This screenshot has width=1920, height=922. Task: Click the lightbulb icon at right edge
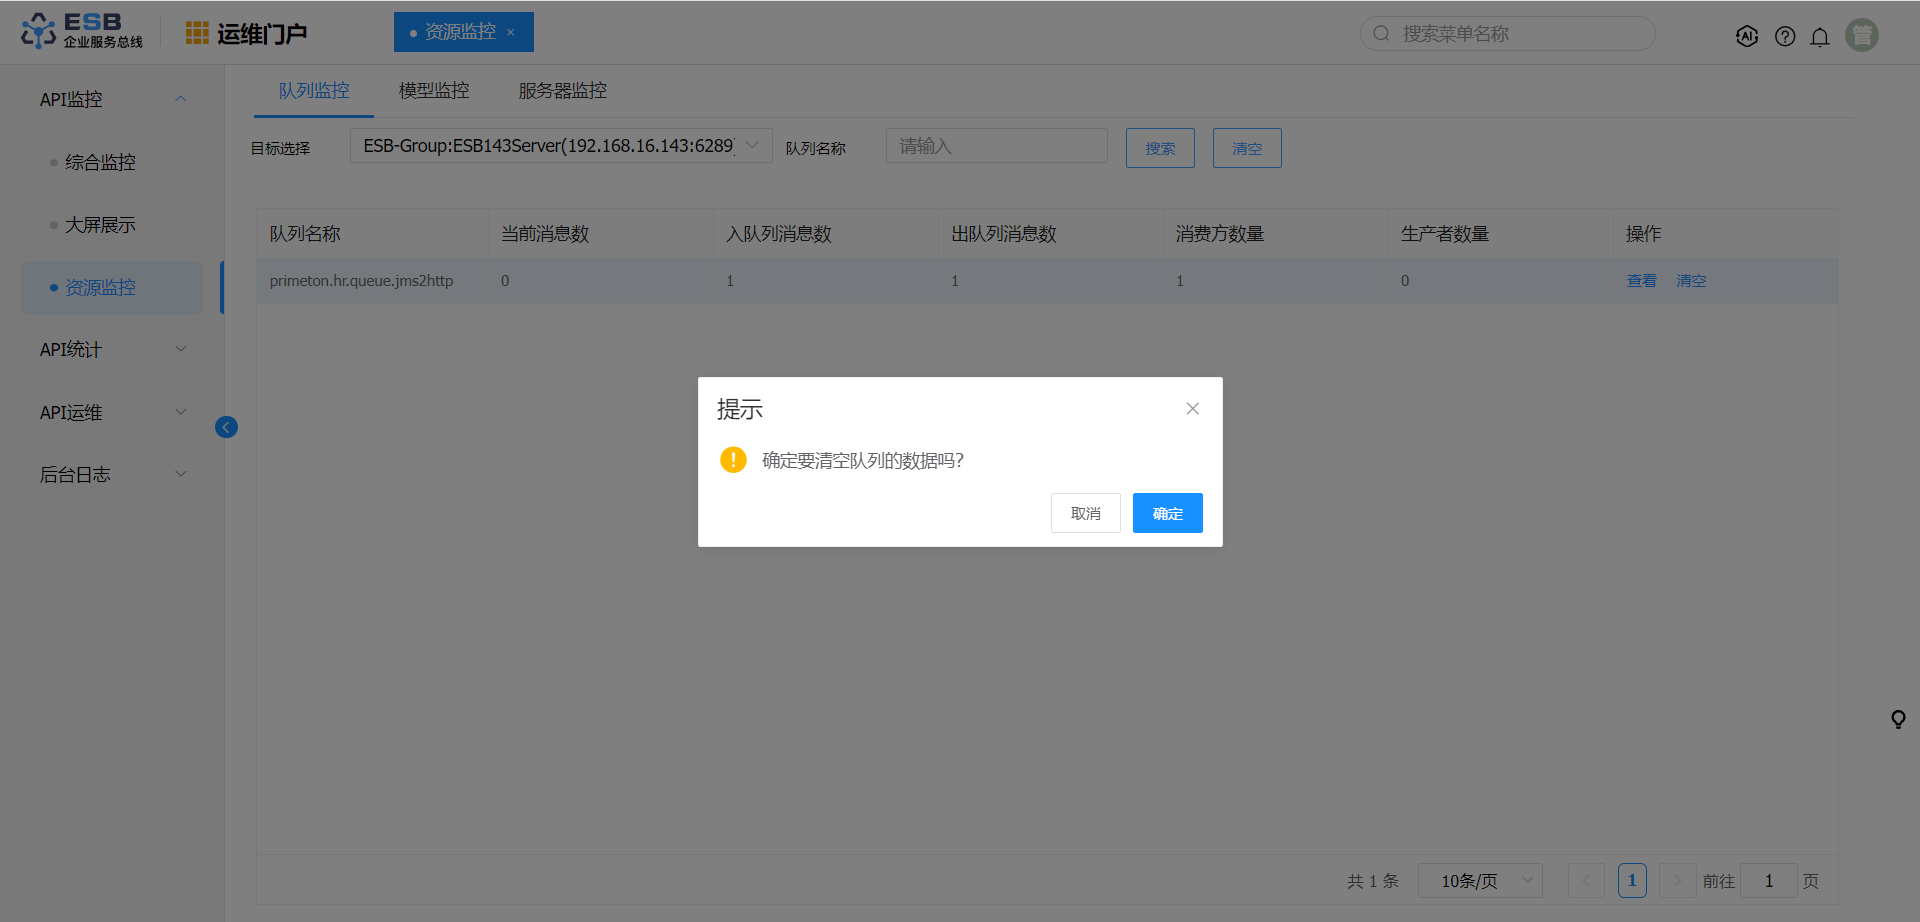pos(1898,719)
